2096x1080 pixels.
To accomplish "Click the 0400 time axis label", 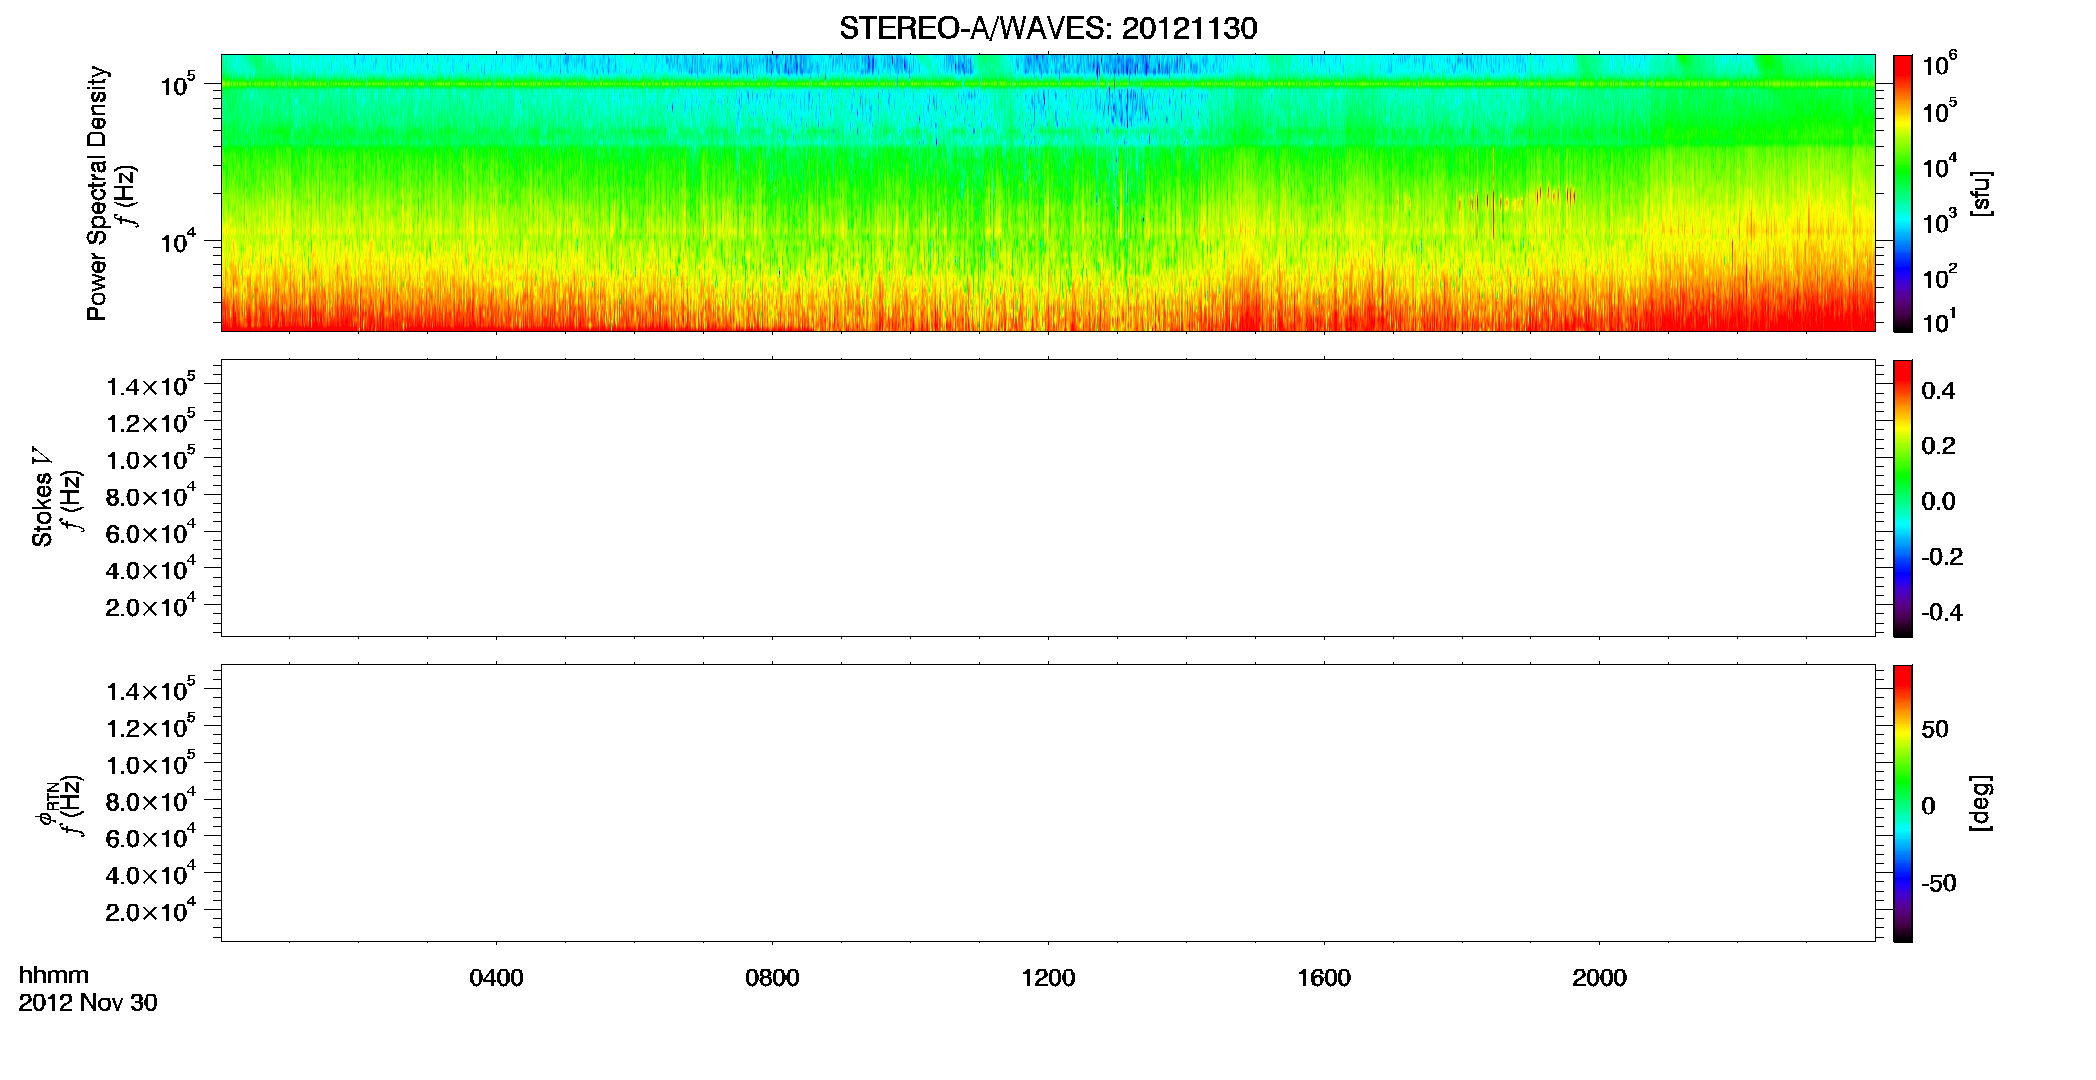I will [x=496, y=978].
